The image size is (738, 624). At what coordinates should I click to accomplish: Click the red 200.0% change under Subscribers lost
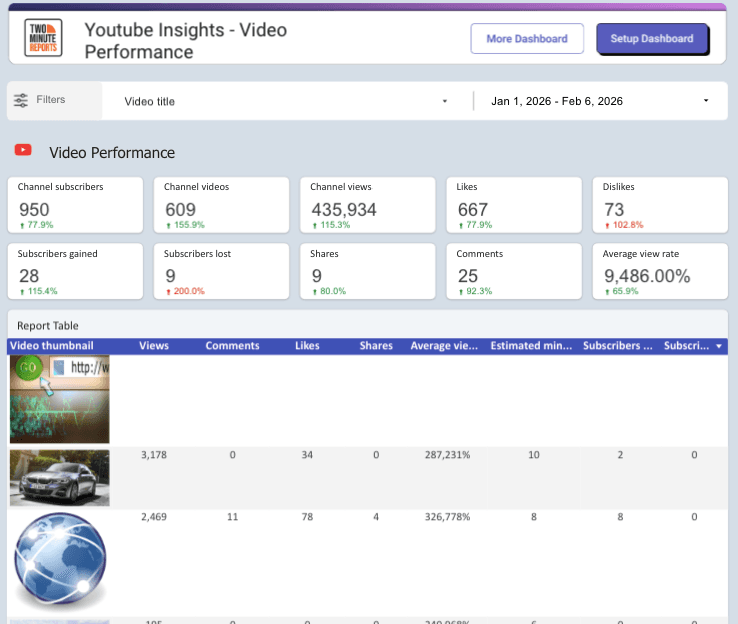click(185, 291)
